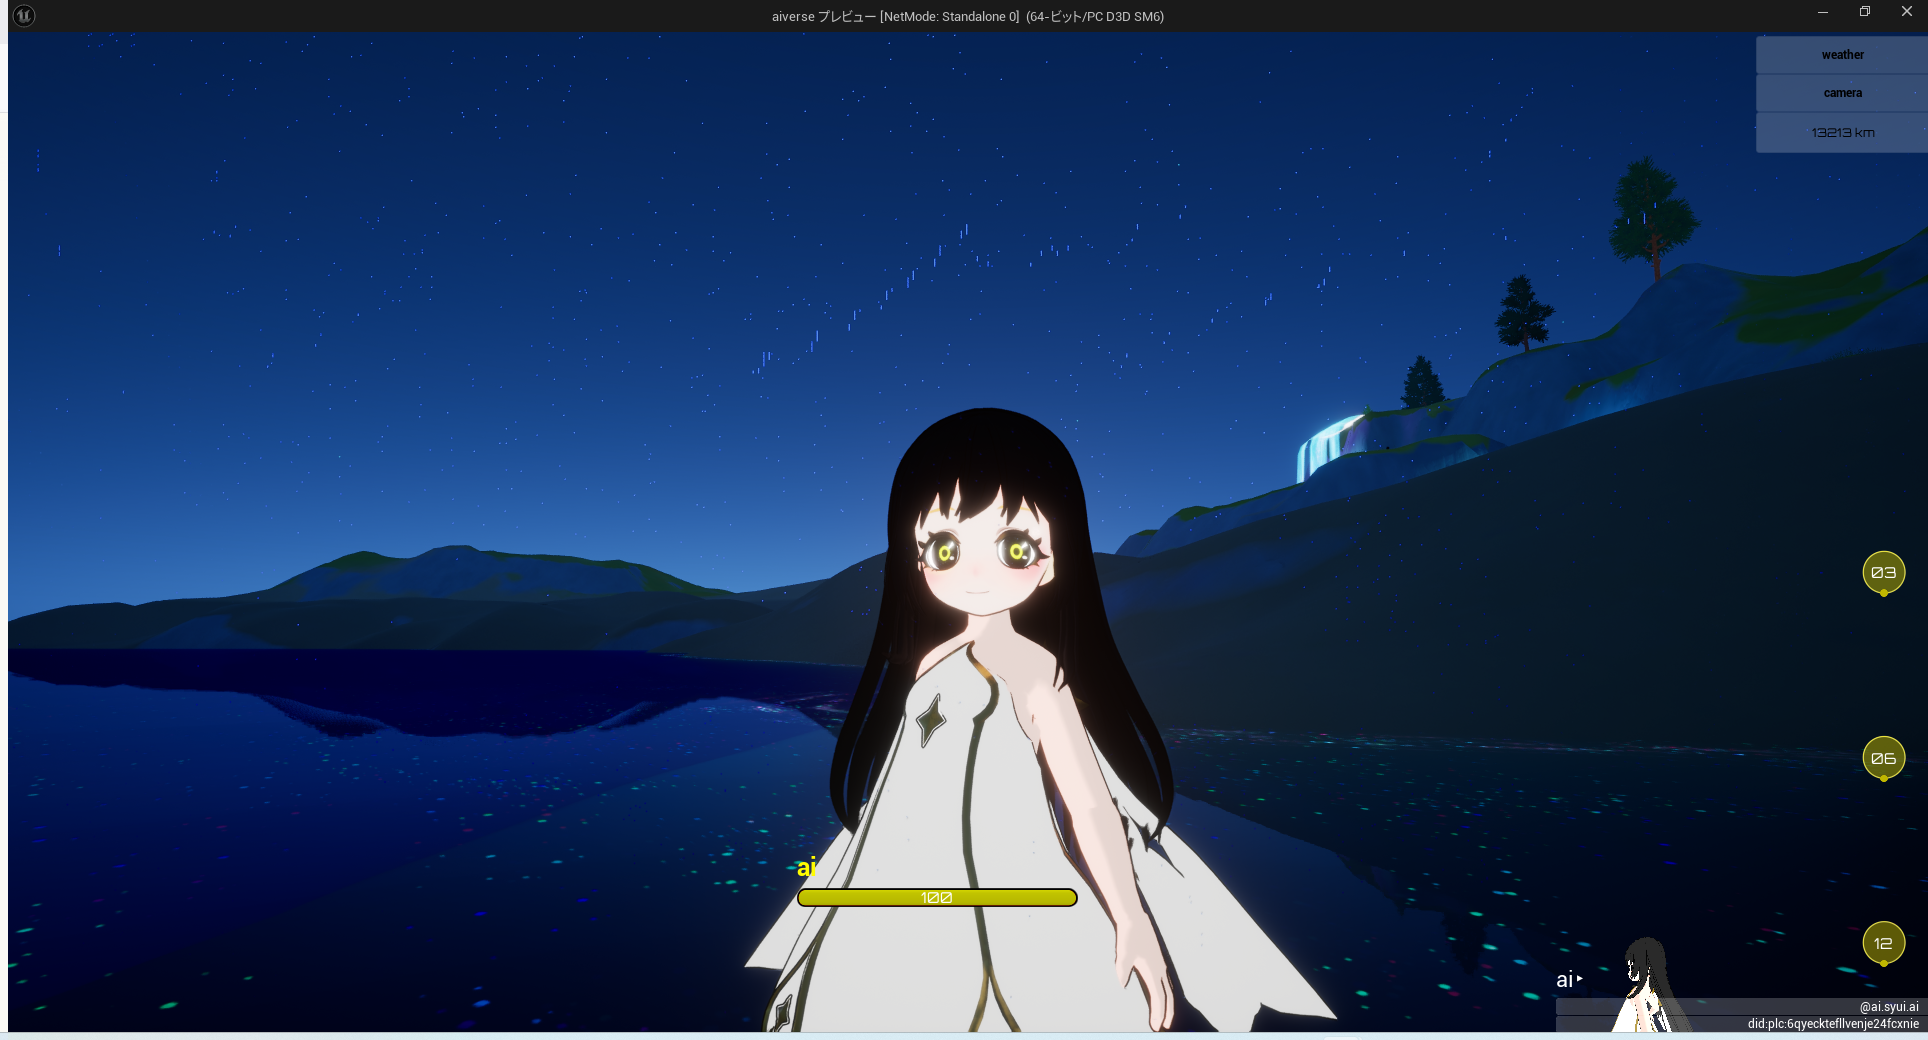This screenshot has width=1928, height=1040.
Task: Open the @ai.syui.ai handle
Action: [1888, 1007]
